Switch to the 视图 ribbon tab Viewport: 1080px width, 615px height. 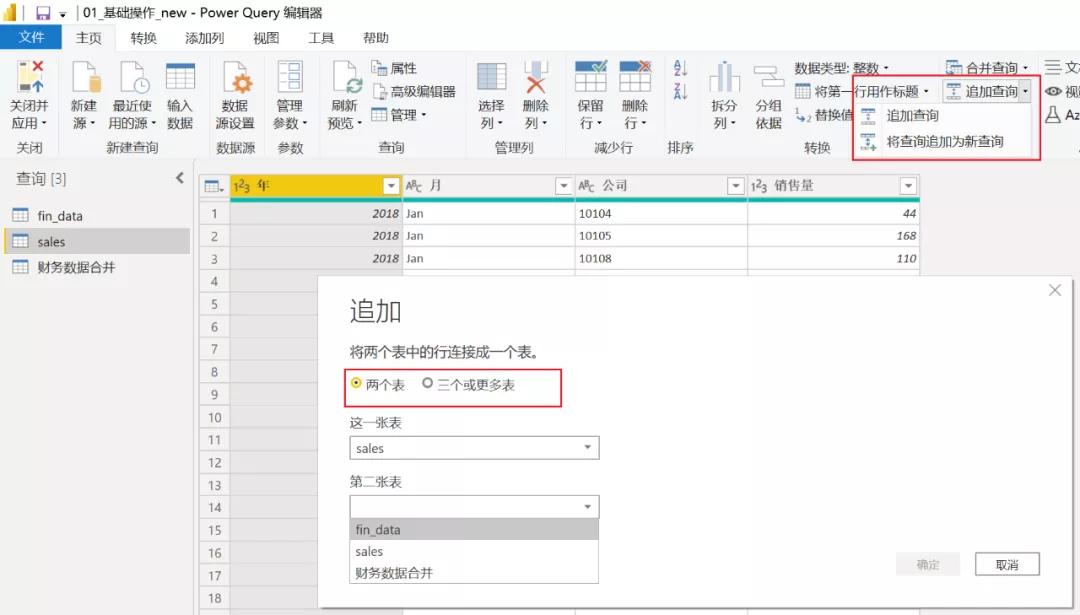[x=266, y=38]
